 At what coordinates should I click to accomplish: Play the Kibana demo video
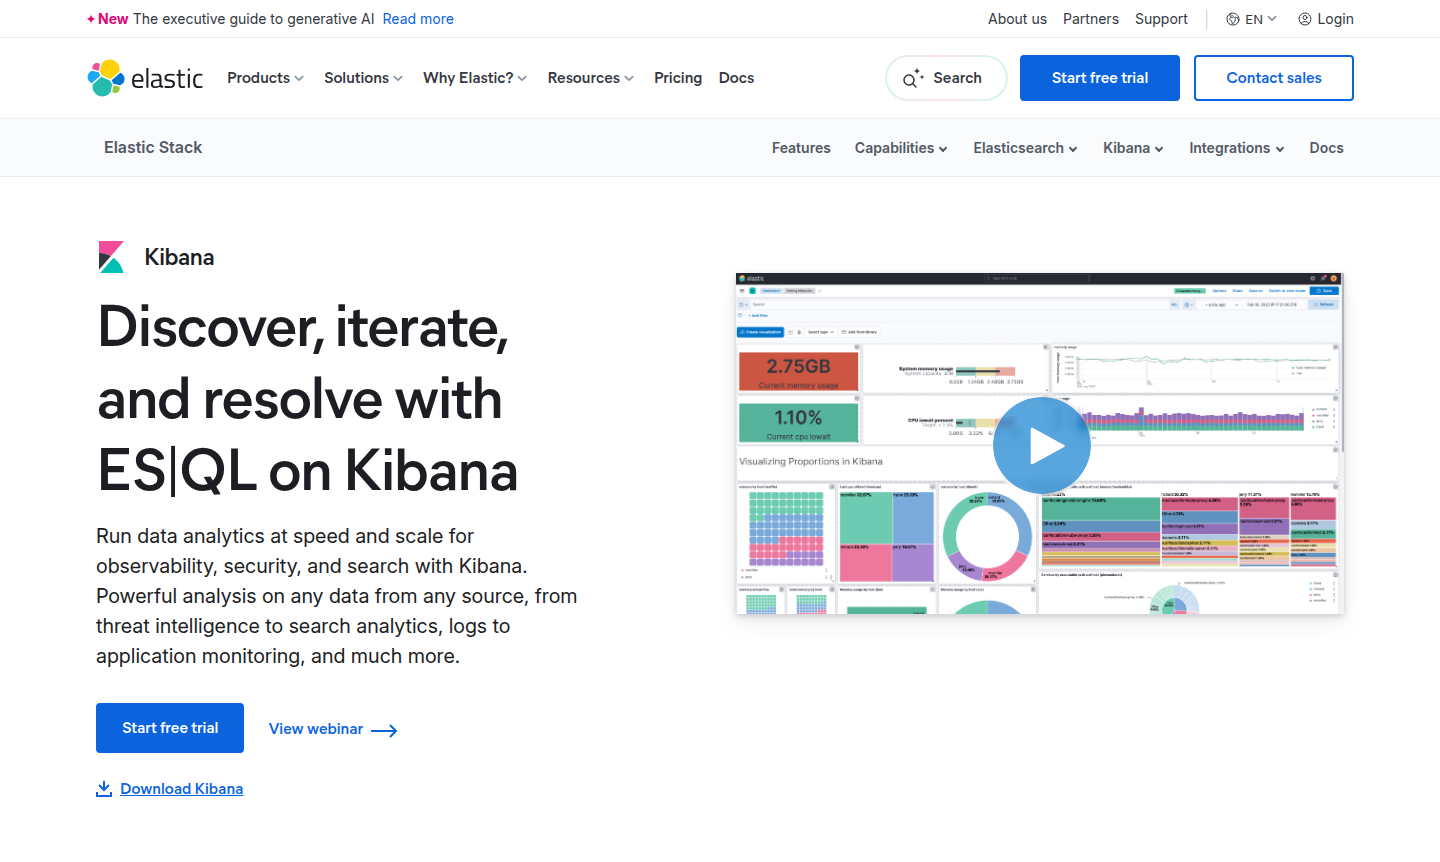[1042, 445]
